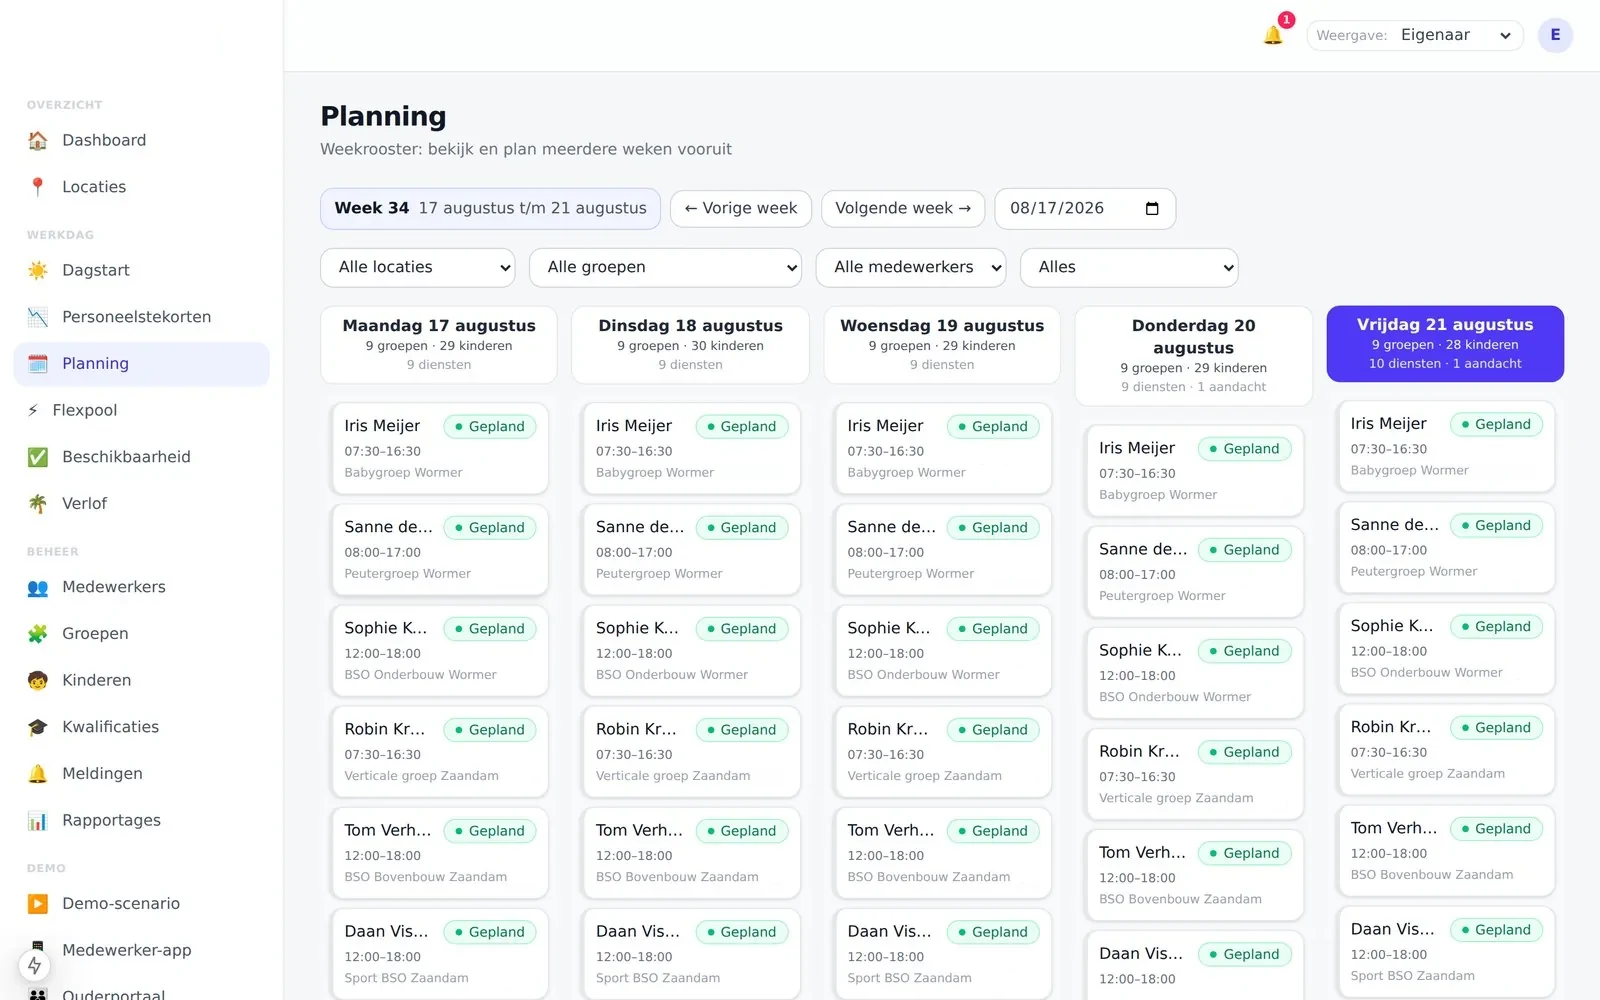Screen dimensions: 1600x1000
Task: Open Tom Verh... shift card on Woensdag
Action: (942, 852)
